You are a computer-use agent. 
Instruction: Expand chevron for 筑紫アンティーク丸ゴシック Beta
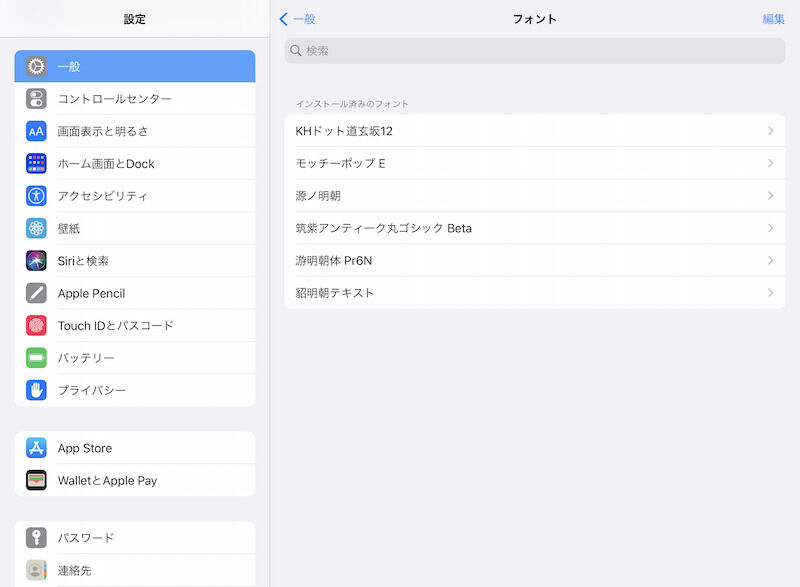[770, 228]
